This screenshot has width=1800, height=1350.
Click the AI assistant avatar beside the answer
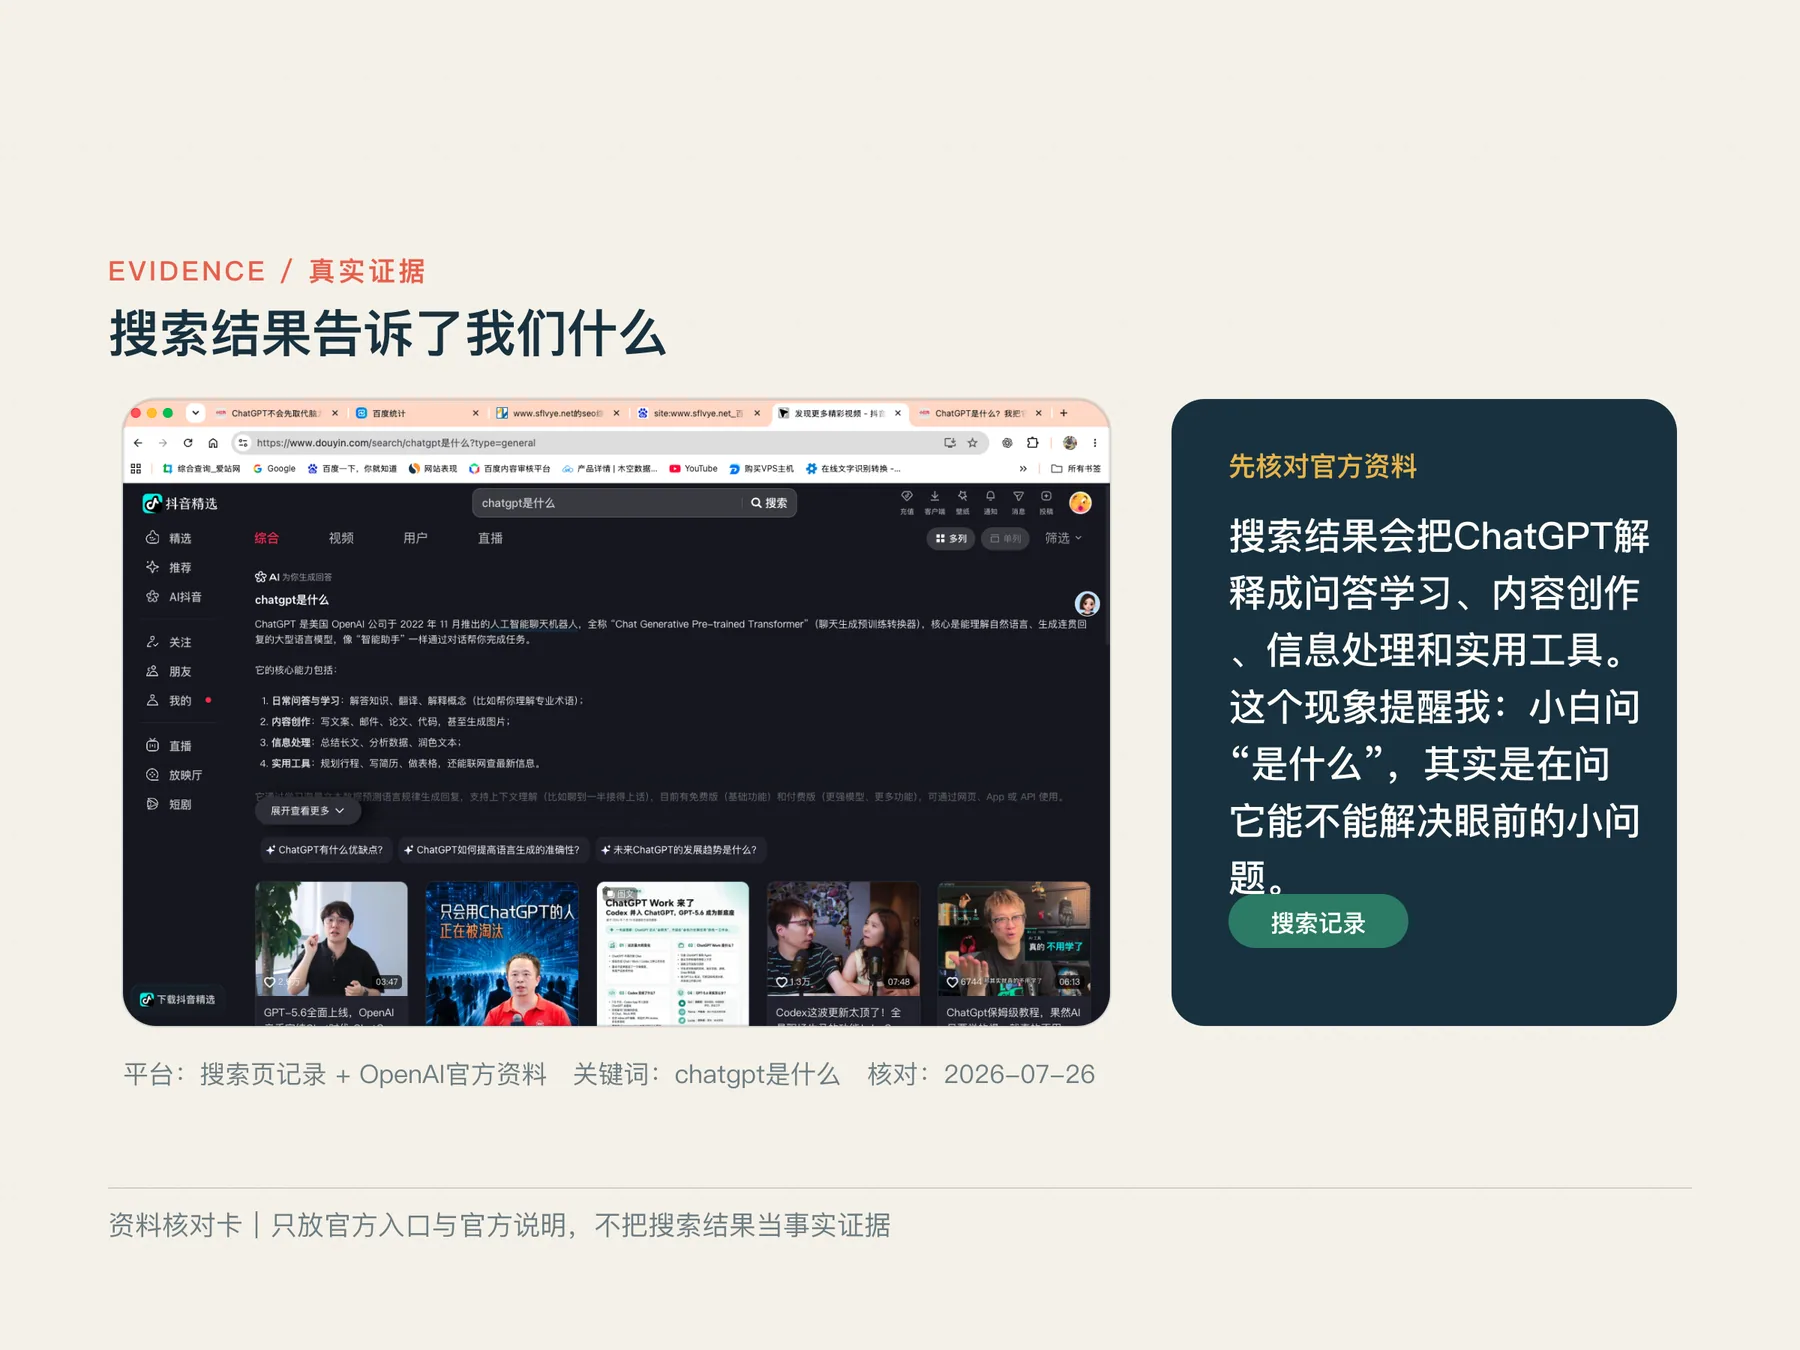[x=1087, y=603]
